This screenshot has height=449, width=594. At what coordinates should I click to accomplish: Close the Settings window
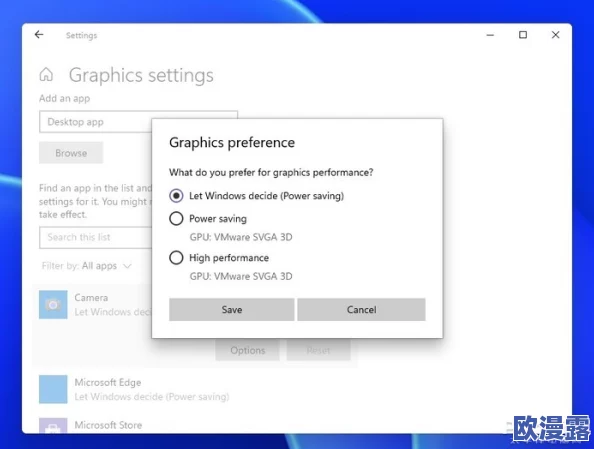pos(555,35)
